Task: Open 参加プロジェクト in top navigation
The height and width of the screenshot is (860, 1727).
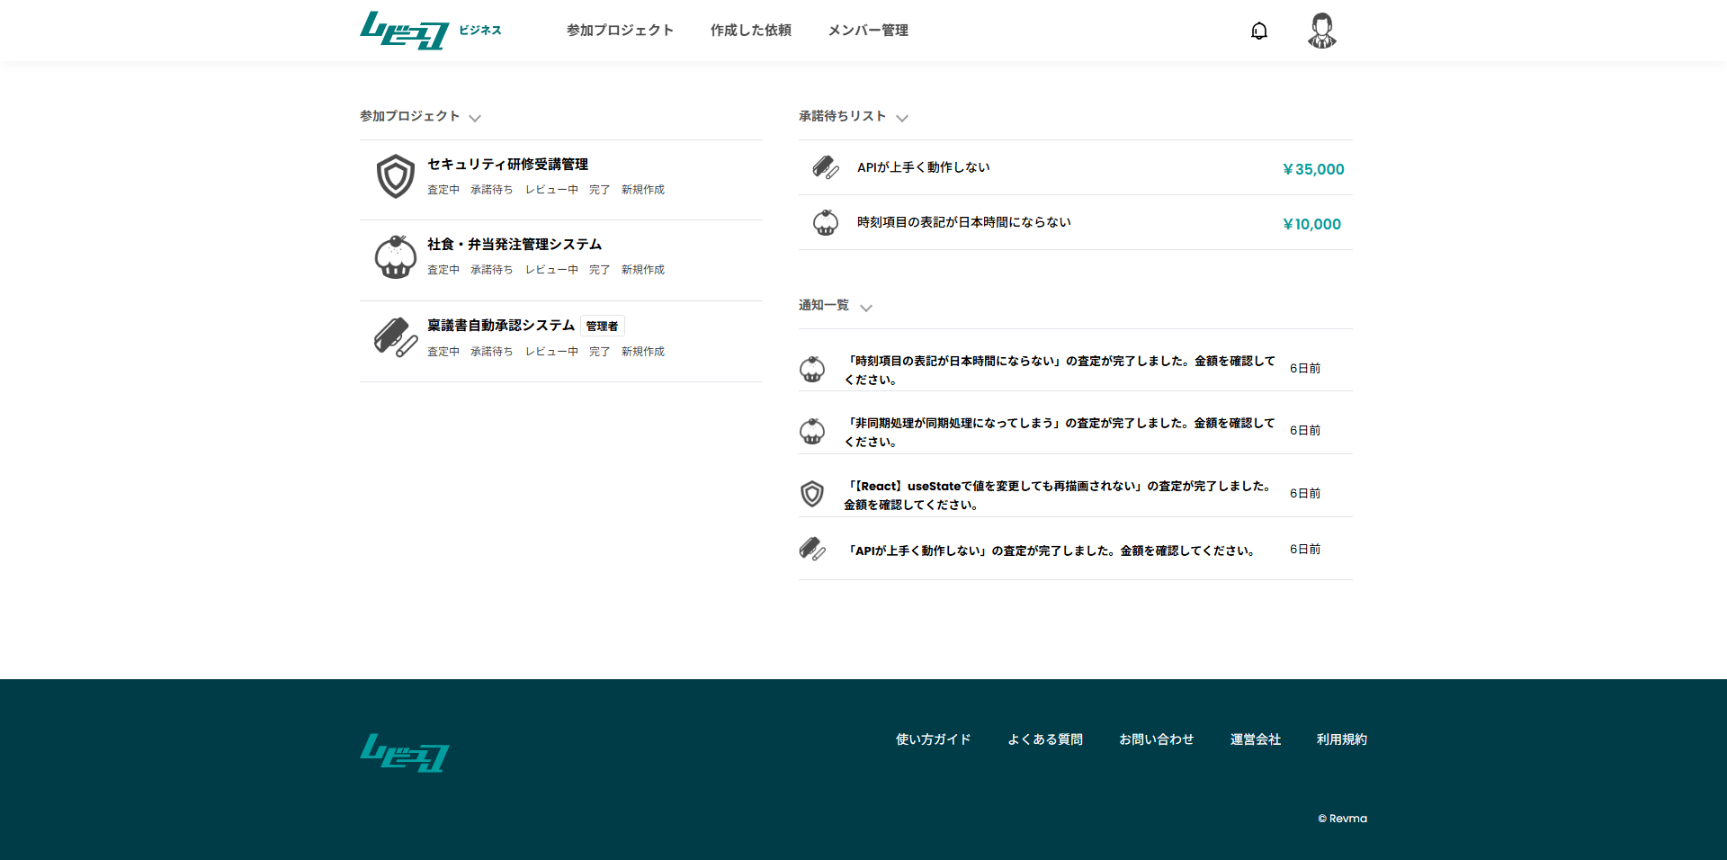Action: [620, 30]
